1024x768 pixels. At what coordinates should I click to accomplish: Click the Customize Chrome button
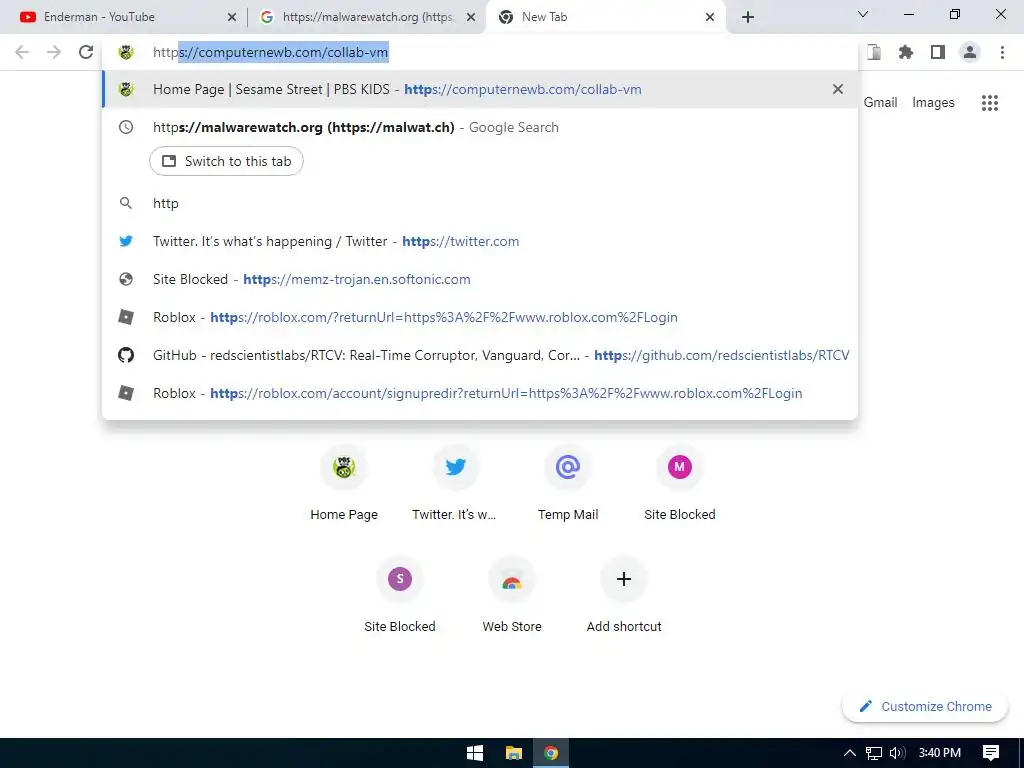925,706
